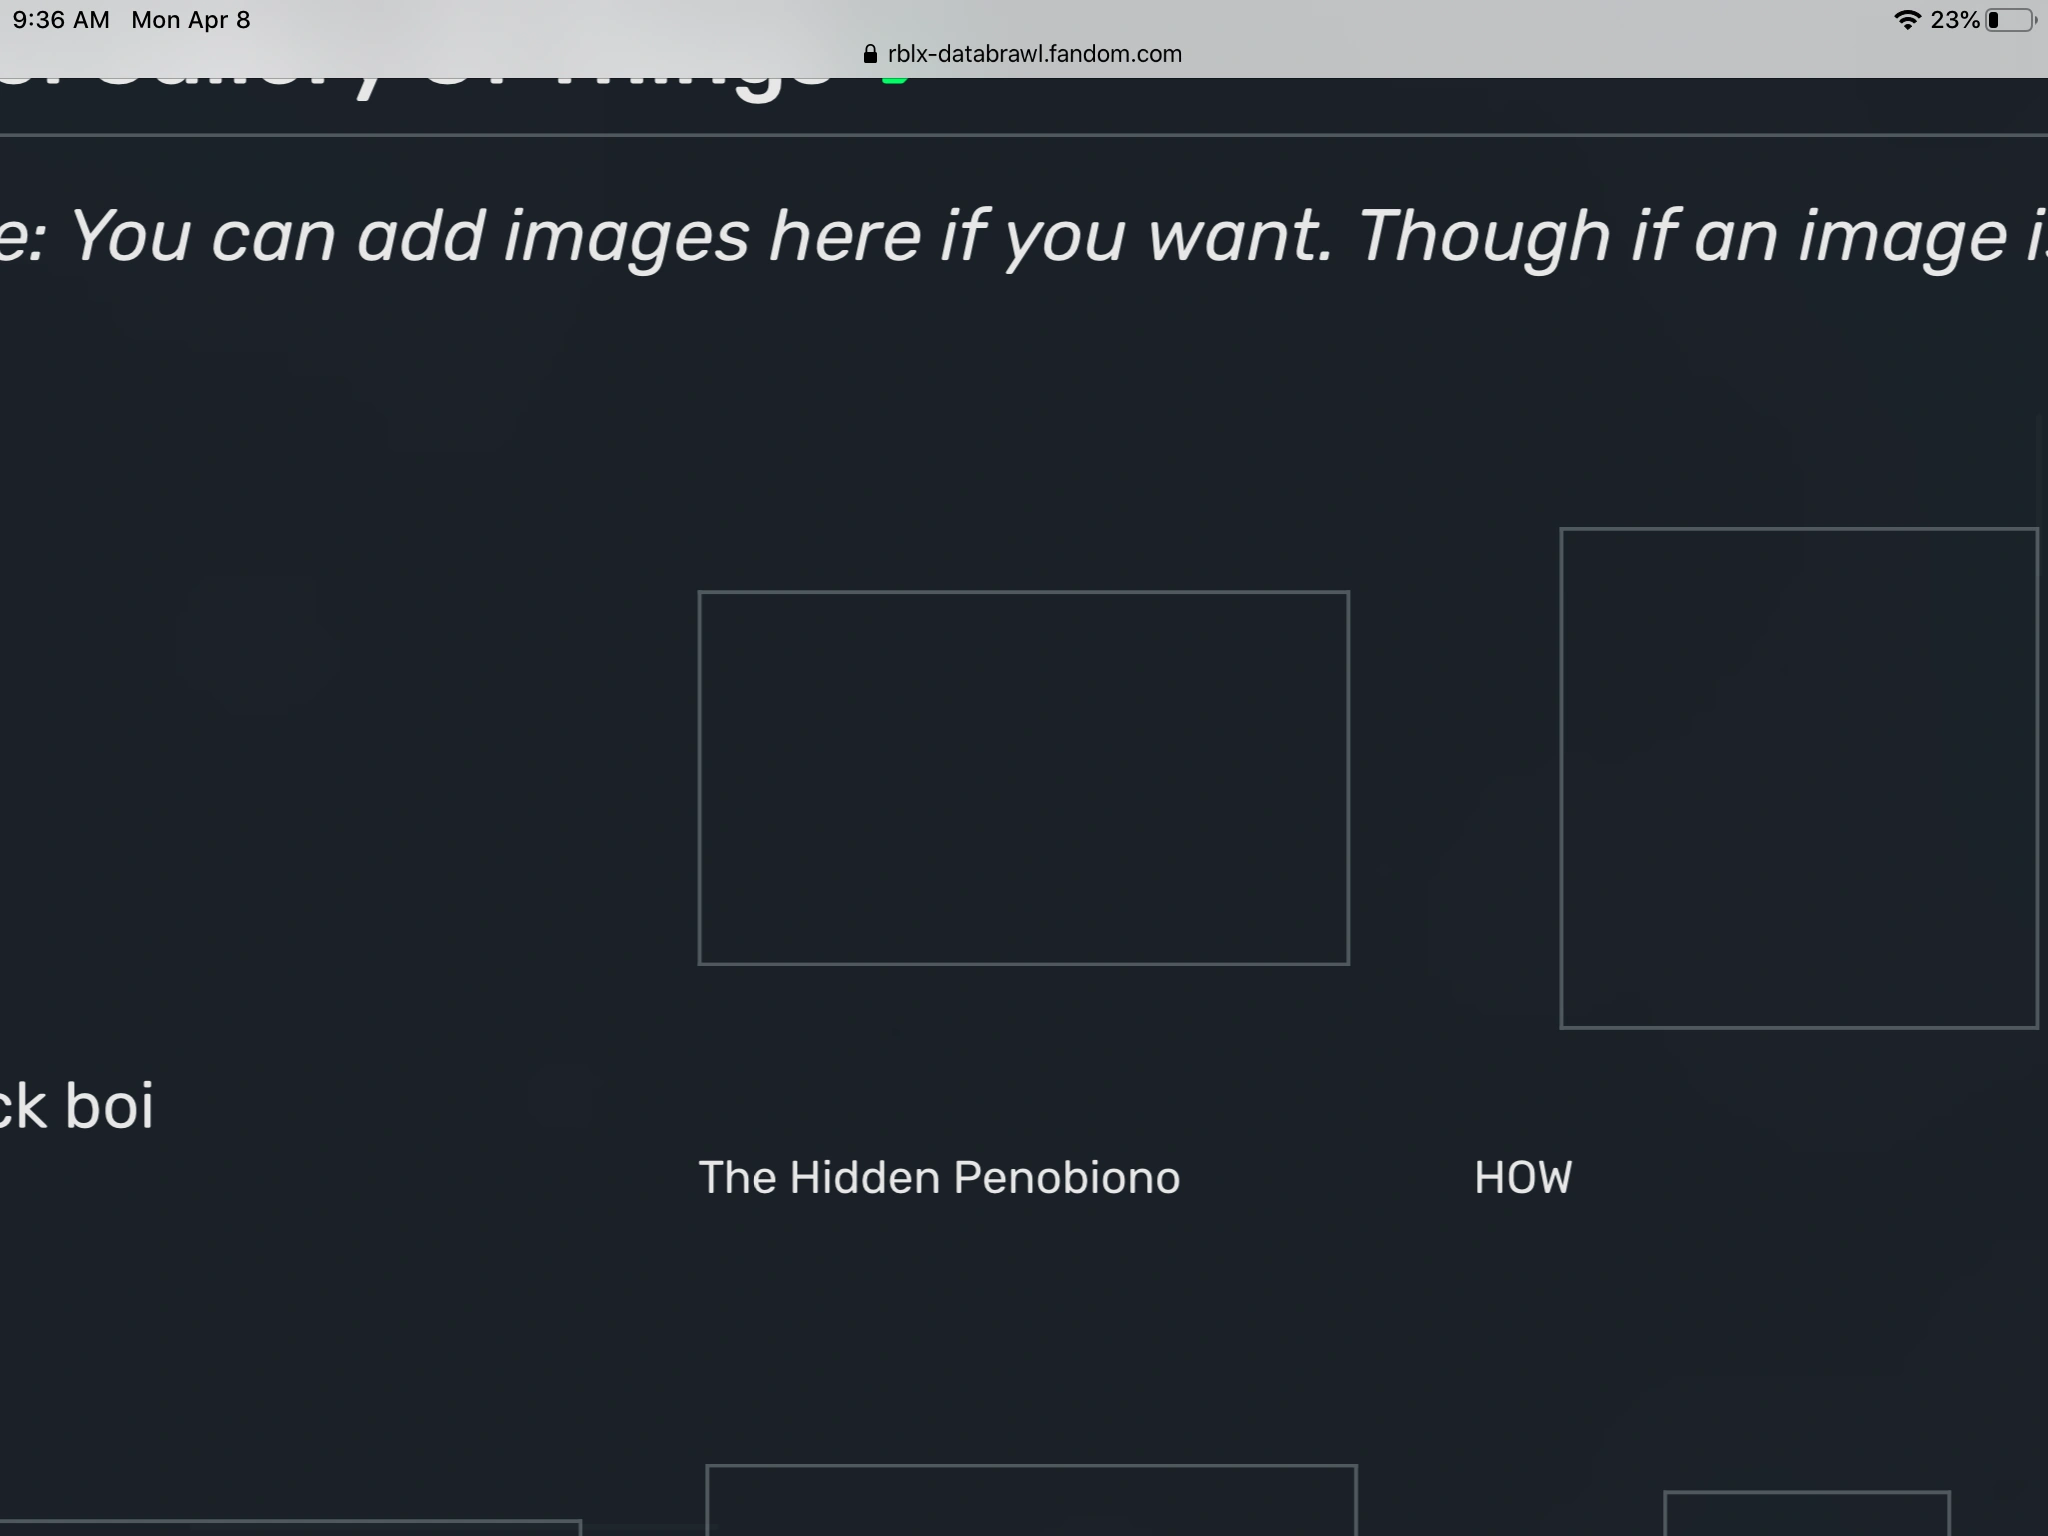Tap the 23% battery percentage
2048x1536 pixels.
click(x=1955, y=20)
